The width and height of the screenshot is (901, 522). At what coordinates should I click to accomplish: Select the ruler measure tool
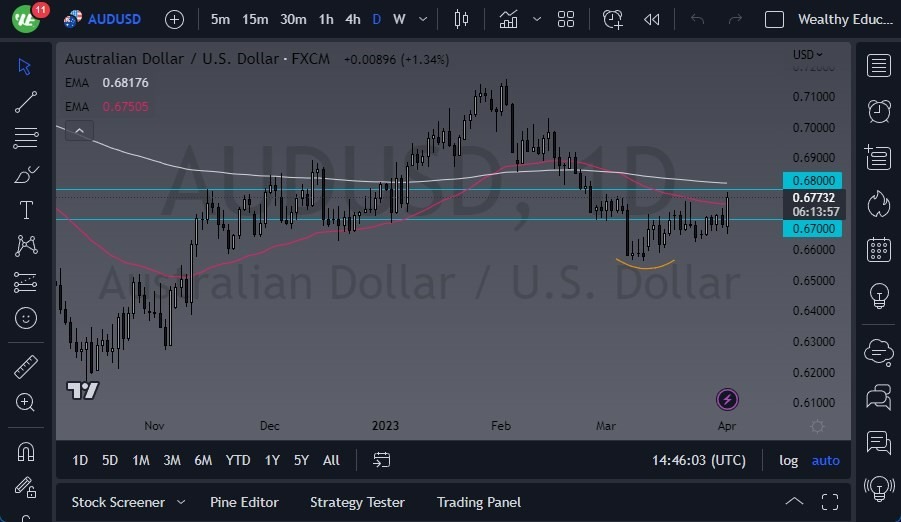click(26, 367)
